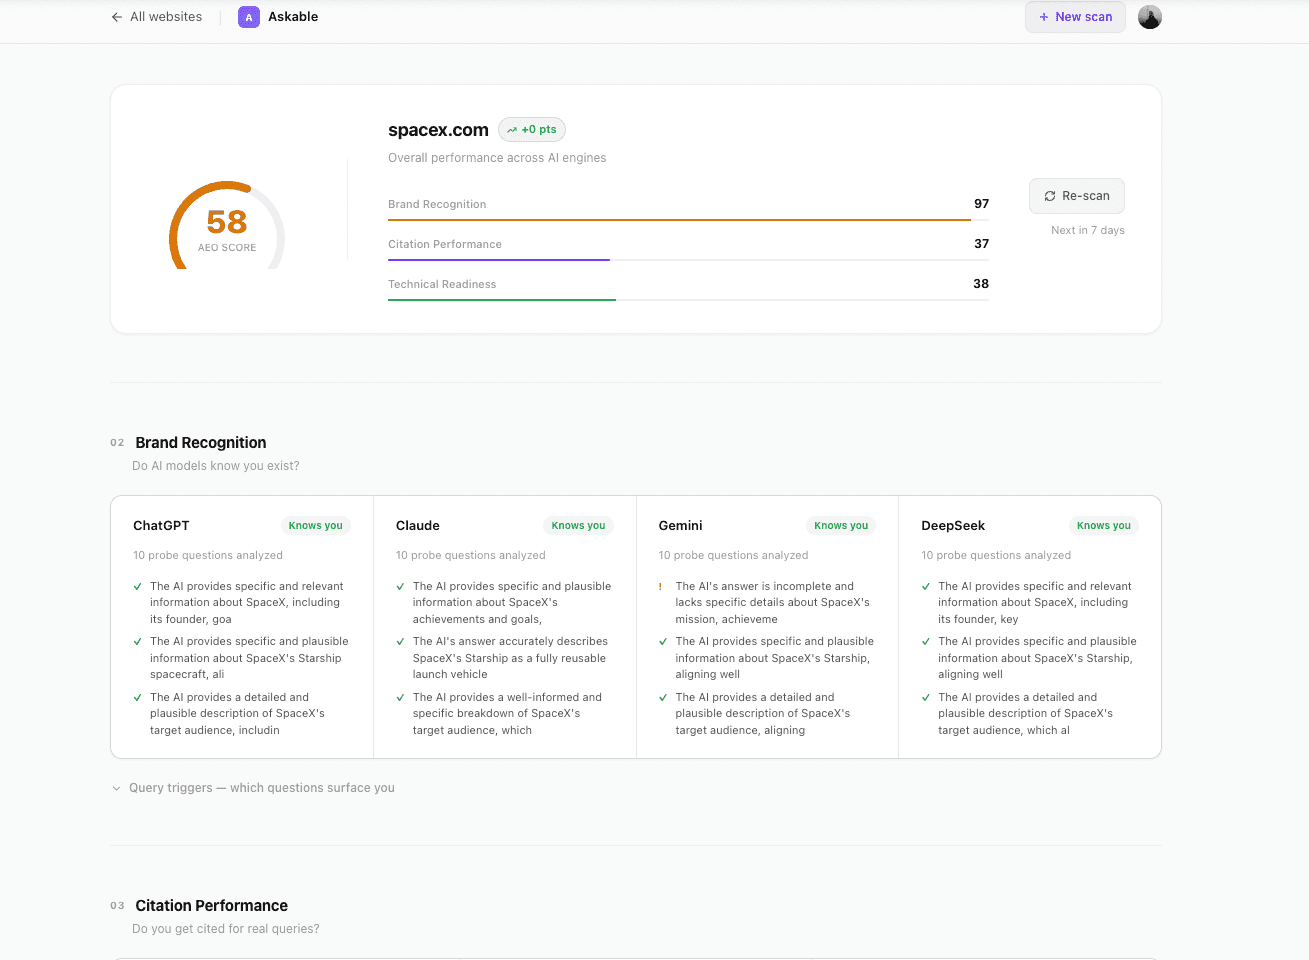This screenshot has width=1309, height=960.
Task: Click the Brand Recognition score 97
Action: [x=981, y=204]
